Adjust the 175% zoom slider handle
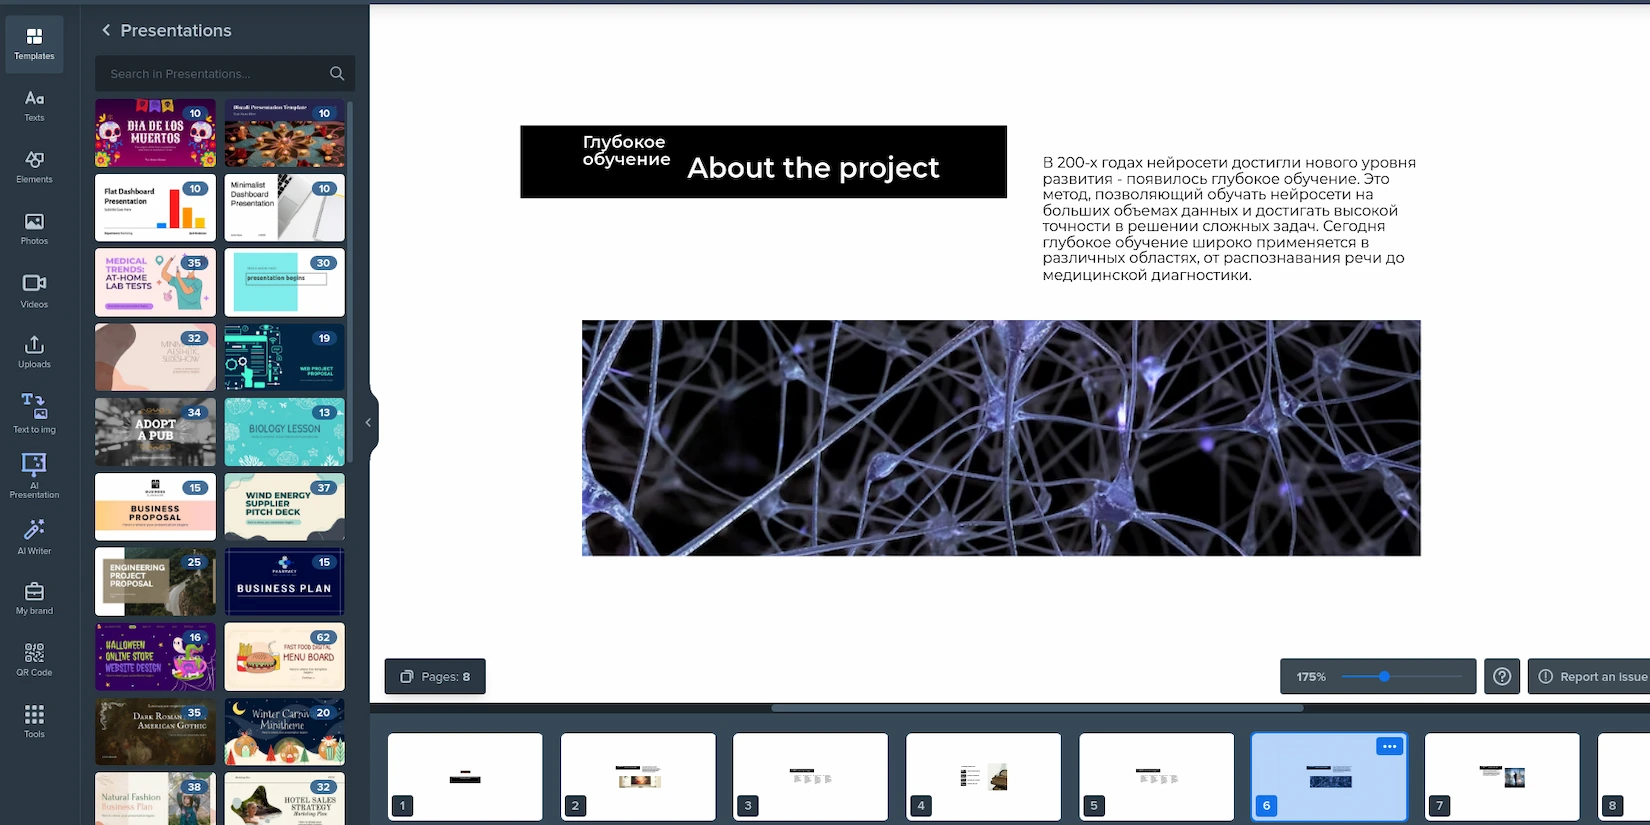 tap(1384, 677)
